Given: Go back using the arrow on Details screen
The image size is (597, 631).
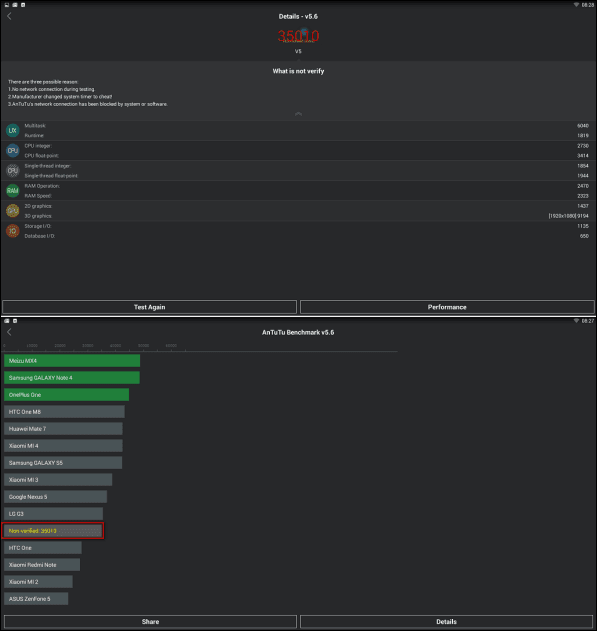Looking at the screenshot, I should 9,16.
